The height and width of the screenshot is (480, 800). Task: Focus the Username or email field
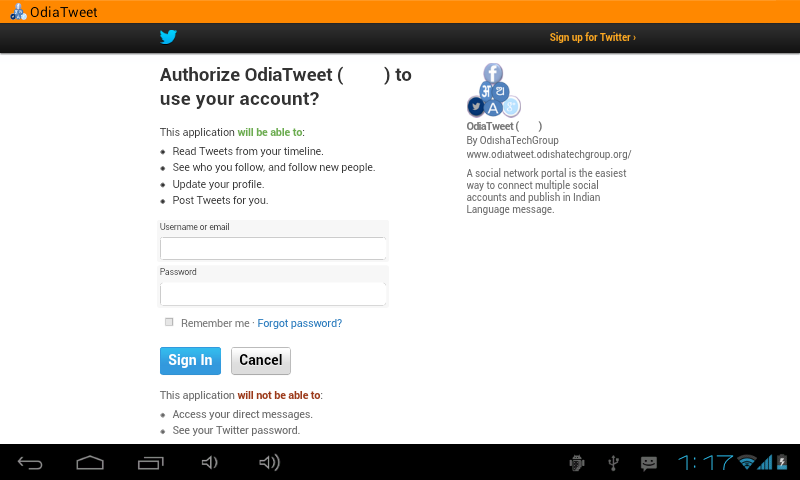(x=273, y=248)
